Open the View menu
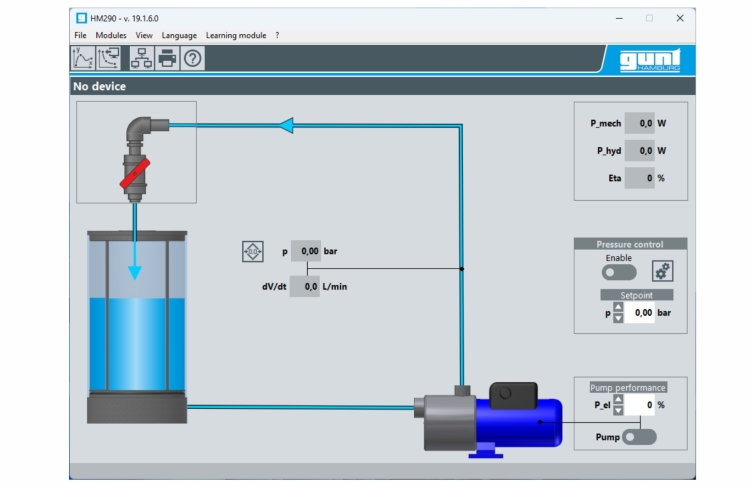755x488 pixels. pyautogui.click(x=144, y=35)
